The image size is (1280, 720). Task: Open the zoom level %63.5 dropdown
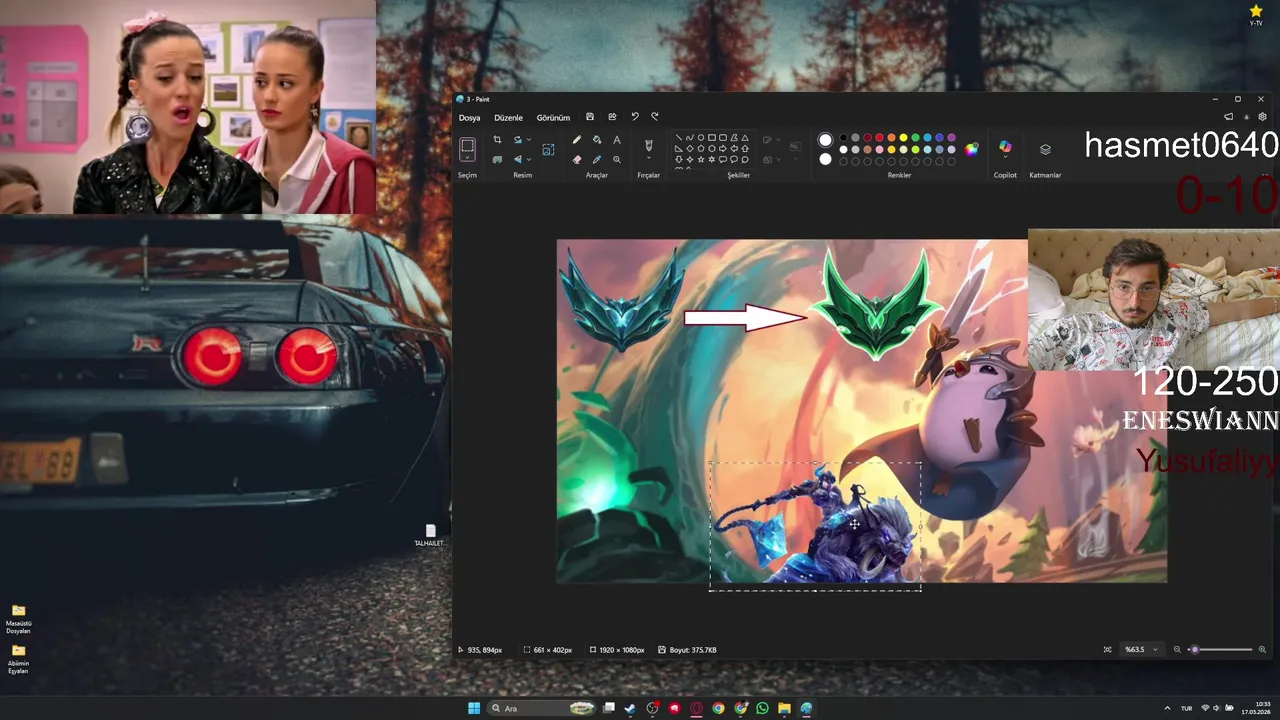pyautogui.click(x=1141, y=649)
